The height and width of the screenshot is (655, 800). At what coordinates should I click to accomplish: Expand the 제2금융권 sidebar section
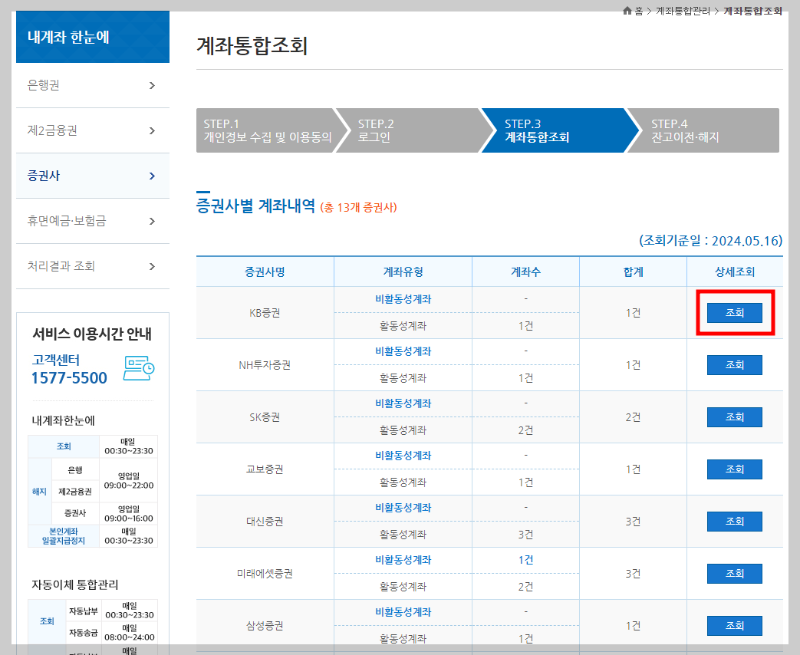pyautogui.click(x=92, y=130)
